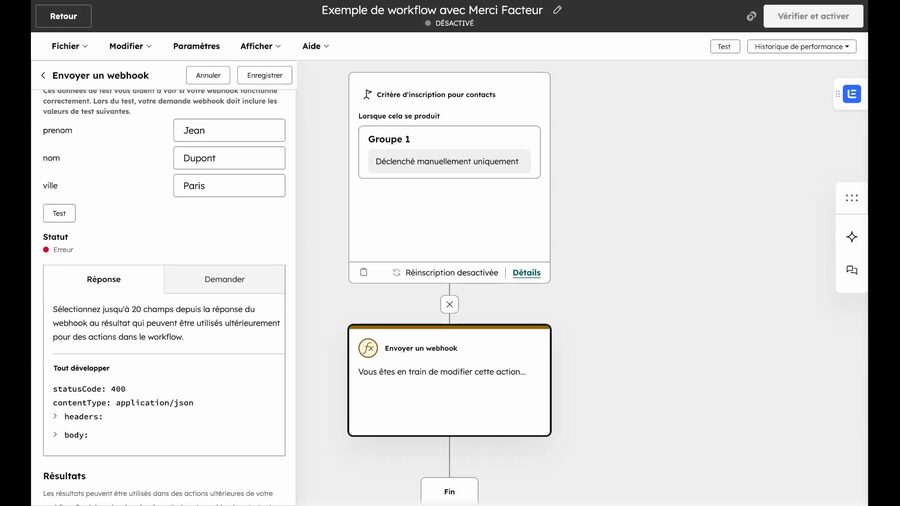Open the grid dots icon on right sidebar
Viewport: 900px width, 506px height.
tap(852, 198)
